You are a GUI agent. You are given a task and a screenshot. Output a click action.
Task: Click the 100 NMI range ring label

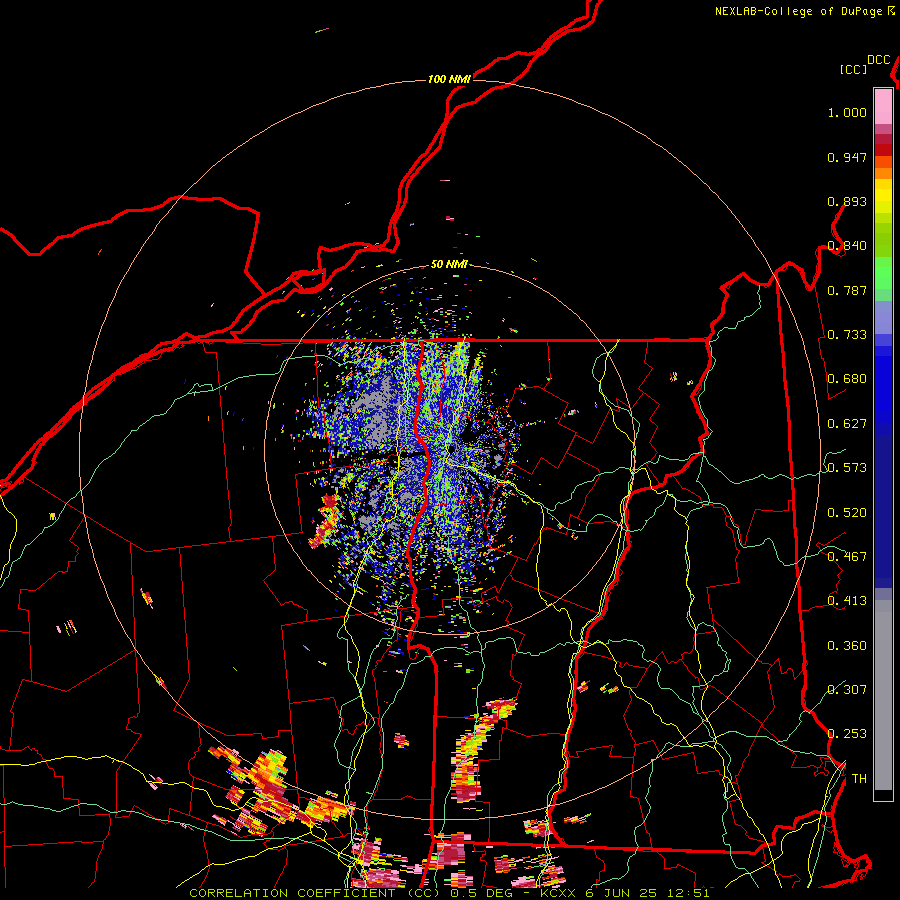tap(449, 79)
